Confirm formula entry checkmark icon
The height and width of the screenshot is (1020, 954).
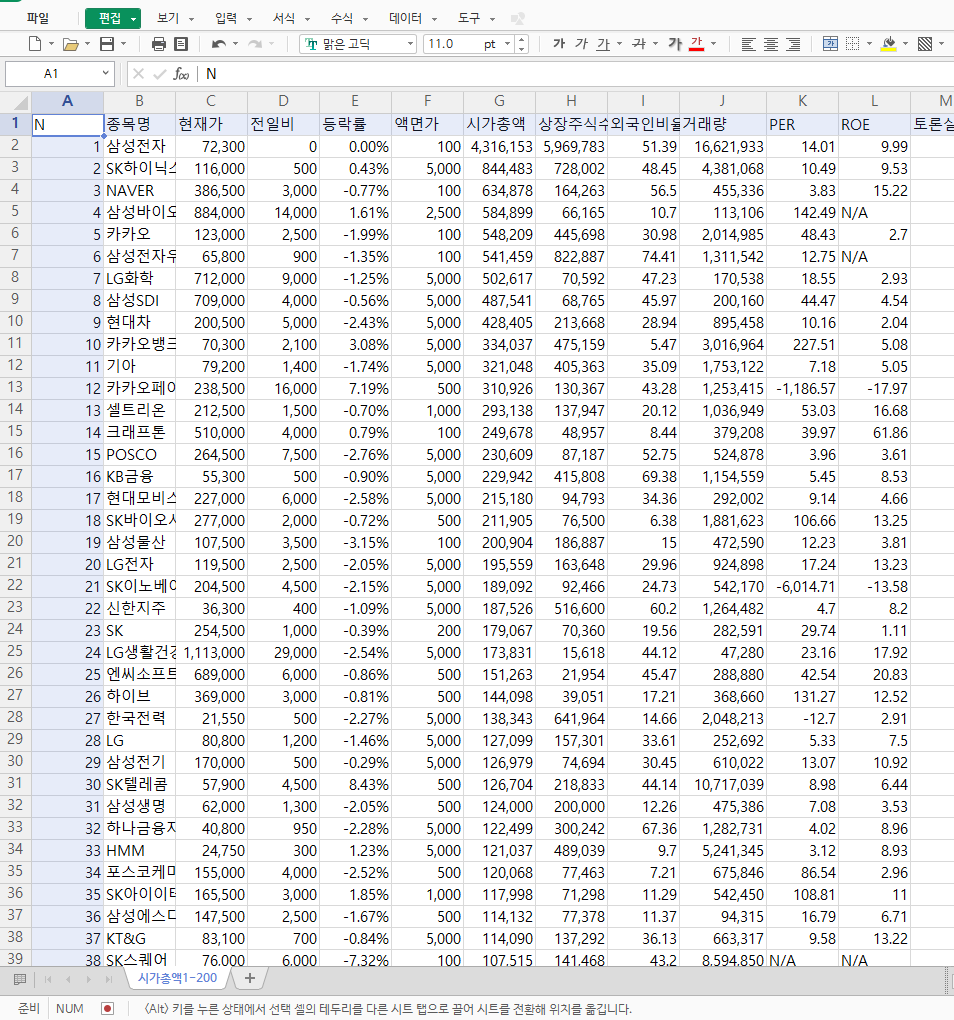159,74
